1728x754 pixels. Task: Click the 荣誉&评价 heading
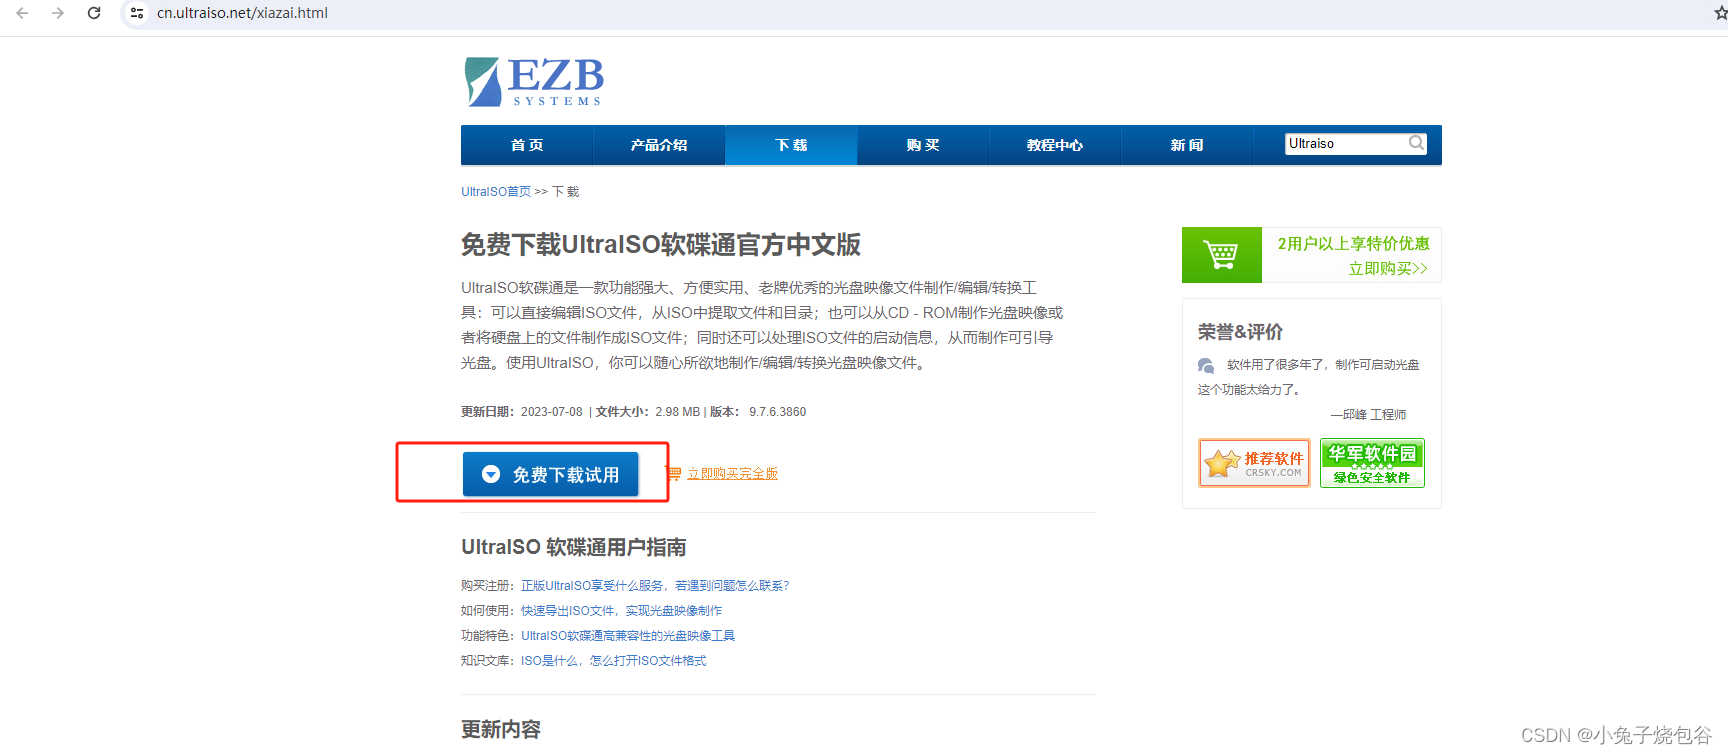pos(1240,332)
